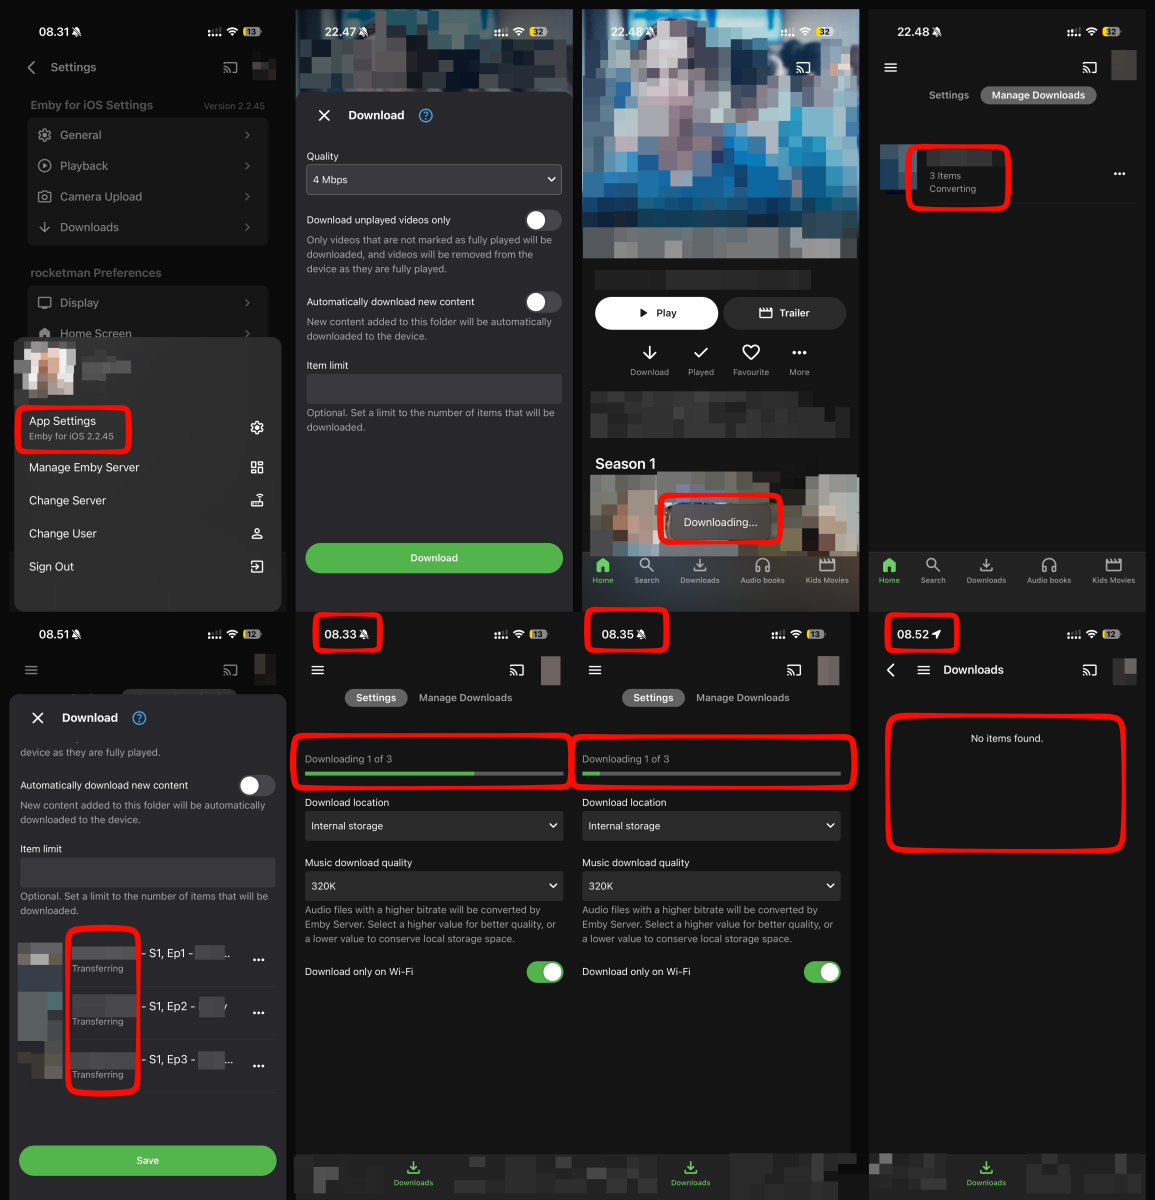Open the Display preferences row
1155x1200 pixels.
click(147, 303)
